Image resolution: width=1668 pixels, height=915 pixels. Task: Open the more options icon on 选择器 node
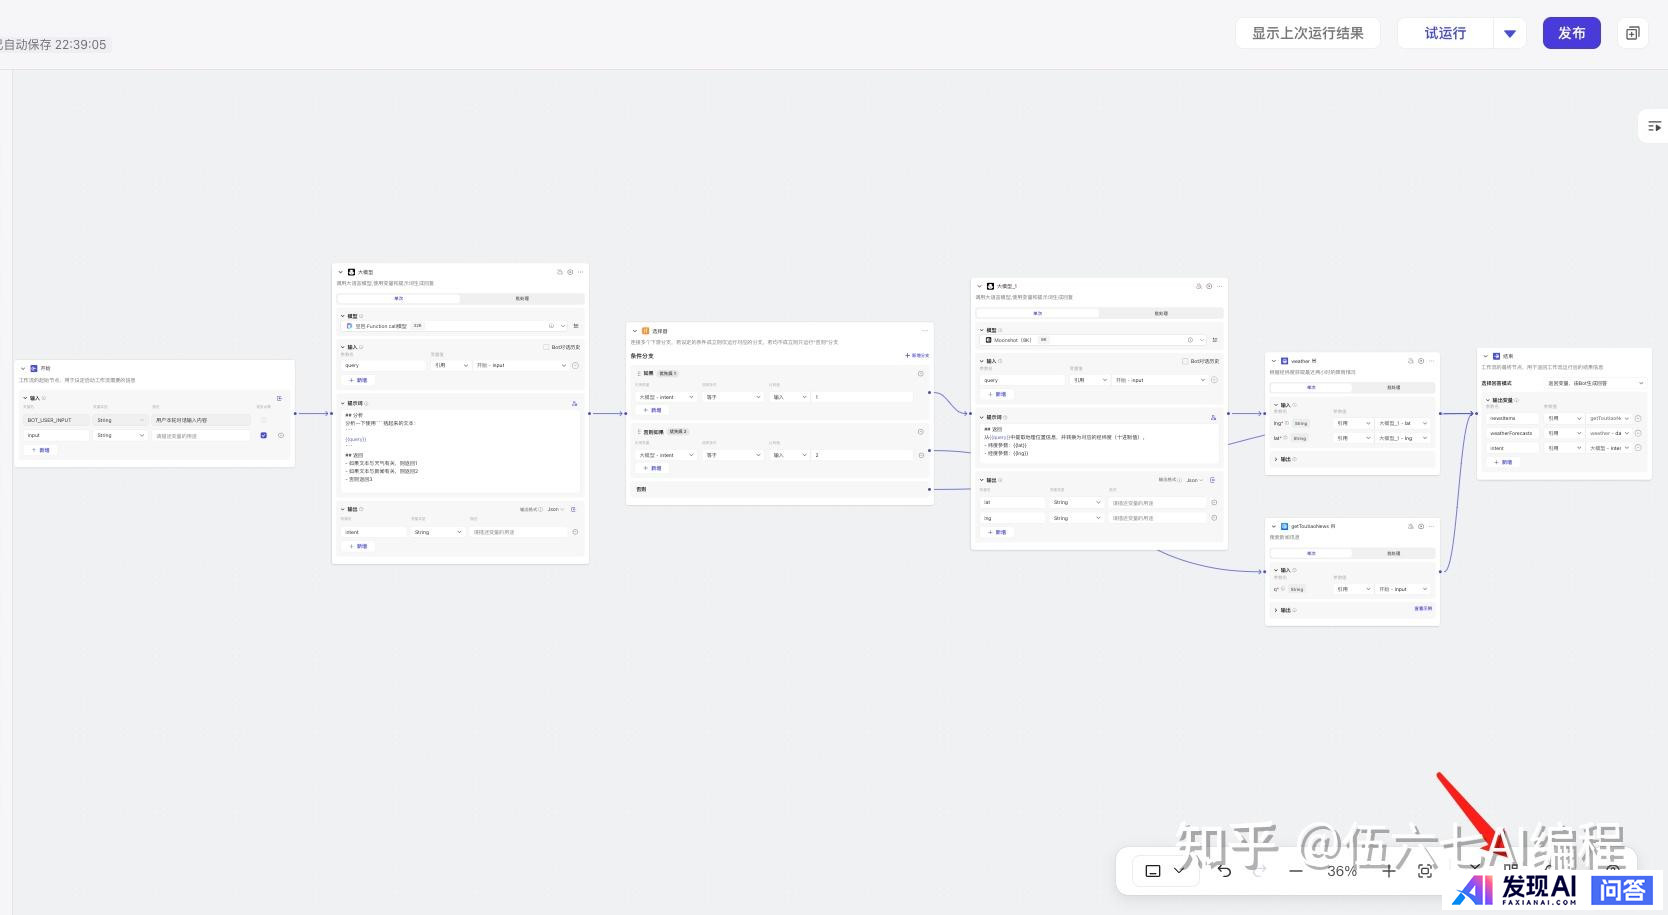coord(924,331)
